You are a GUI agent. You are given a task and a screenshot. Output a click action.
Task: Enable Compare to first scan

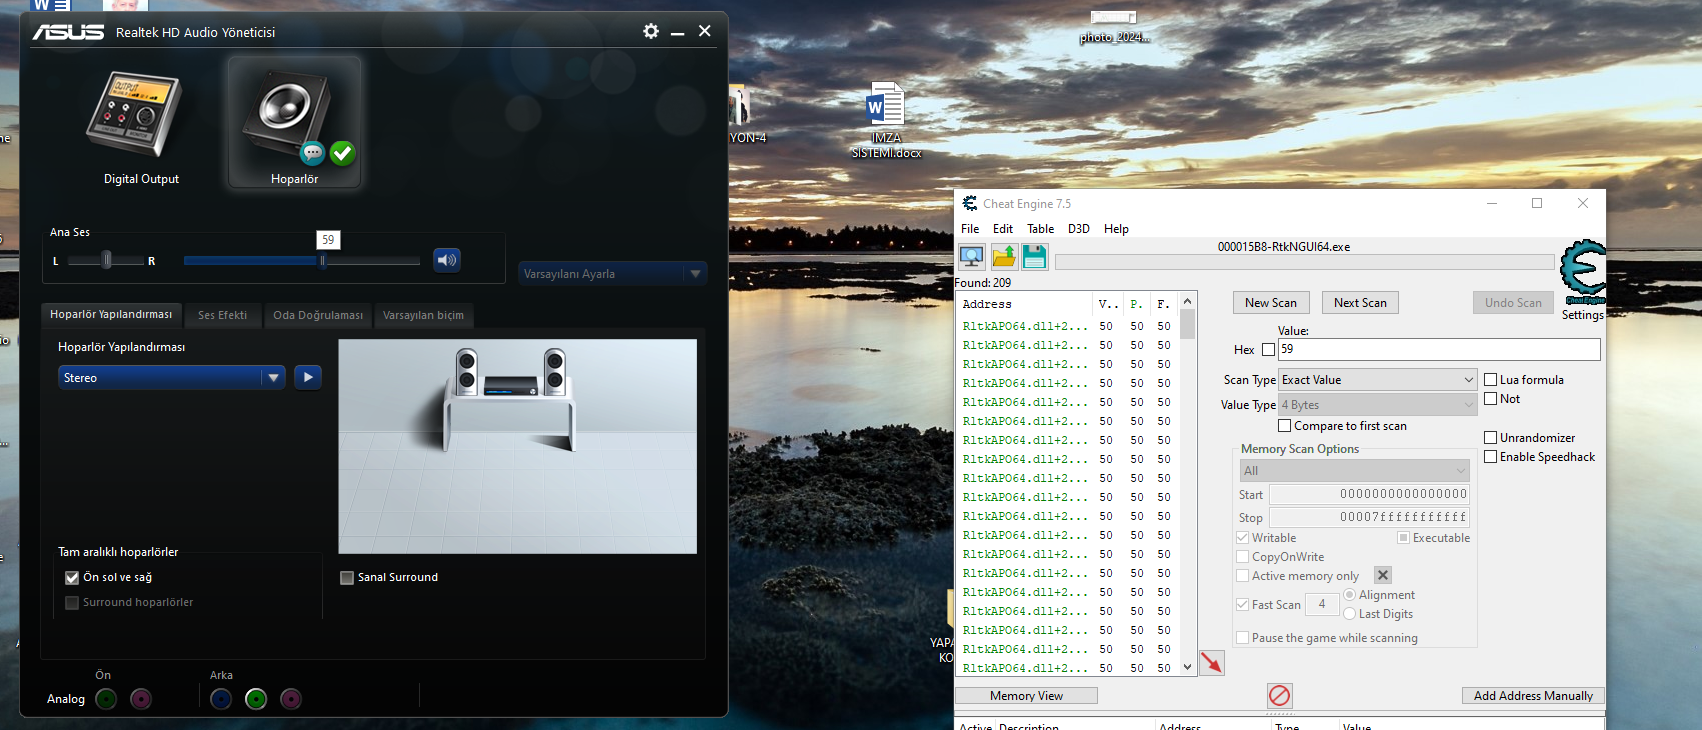(x=1285, y=426)
